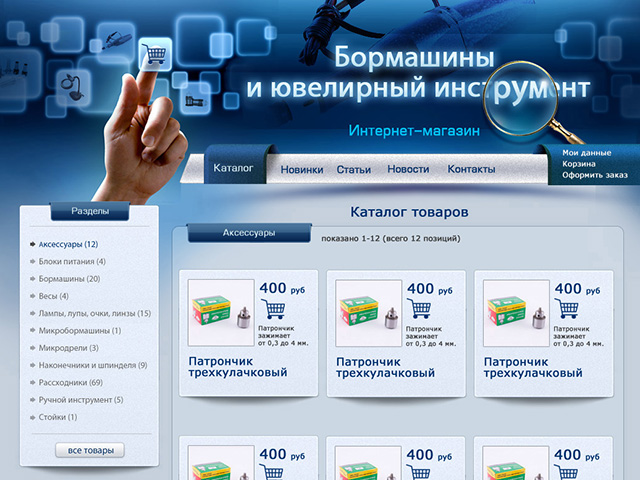
Task: Select Микродрели (3) category
Action: (x=69, y=348)
